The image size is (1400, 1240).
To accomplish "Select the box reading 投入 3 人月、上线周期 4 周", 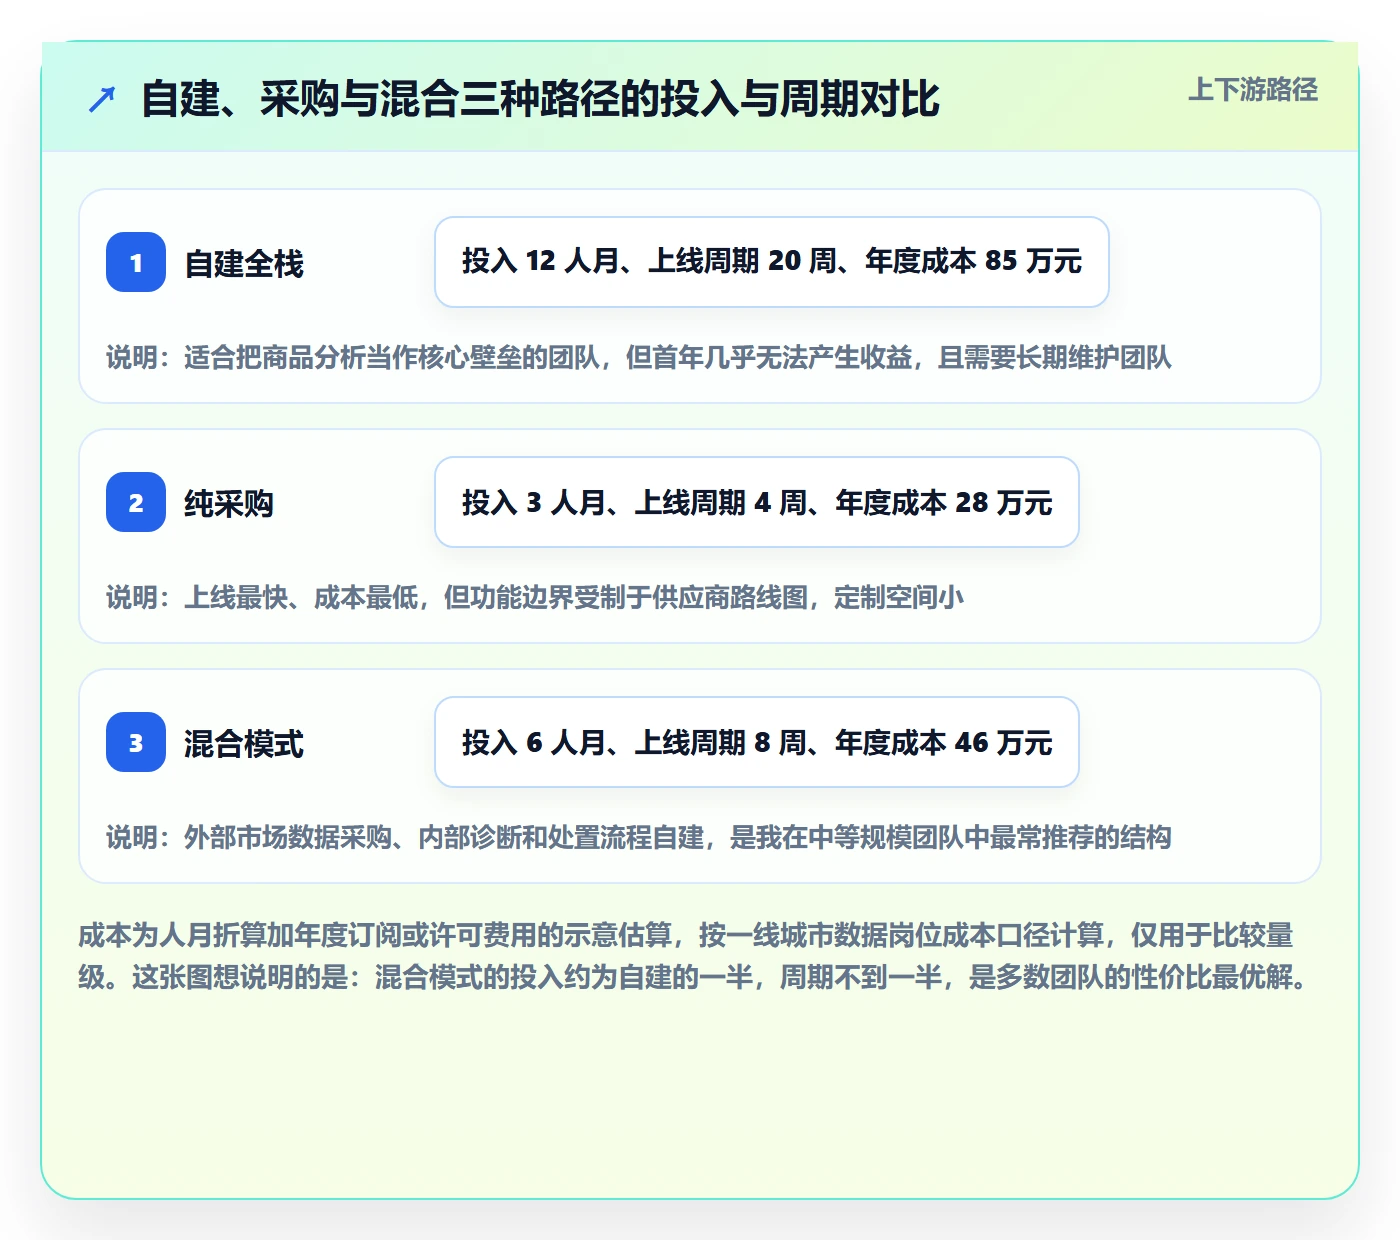I will tap(757, 502).
